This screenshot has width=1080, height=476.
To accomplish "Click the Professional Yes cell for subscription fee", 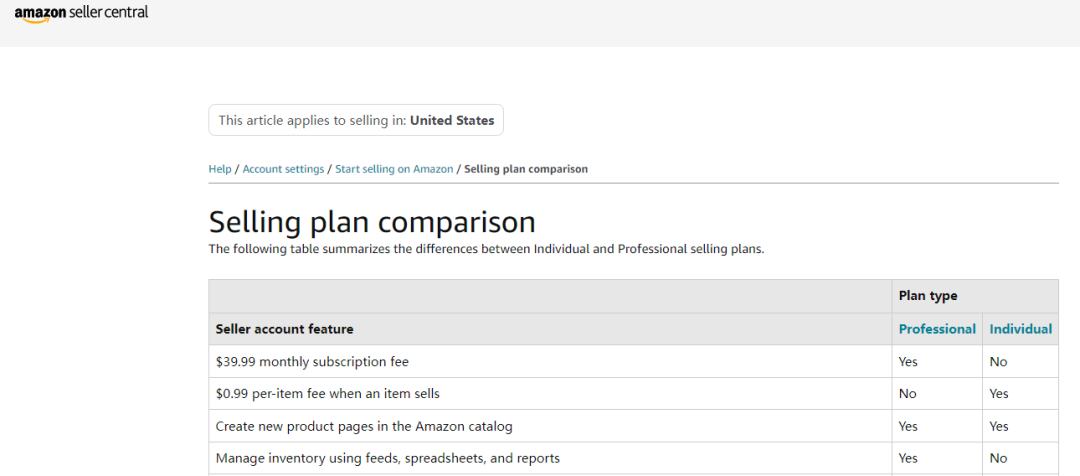I will click(x=937, y=362).
